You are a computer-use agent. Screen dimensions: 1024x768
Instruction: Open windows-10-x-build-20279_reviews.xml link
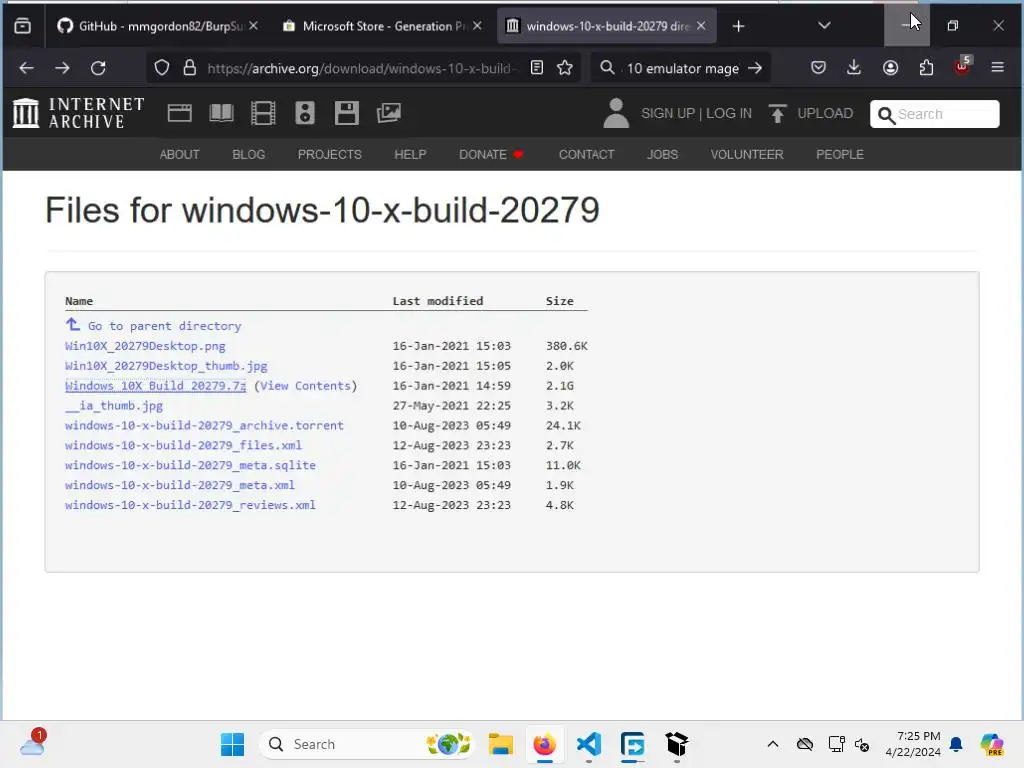[190, 505]
